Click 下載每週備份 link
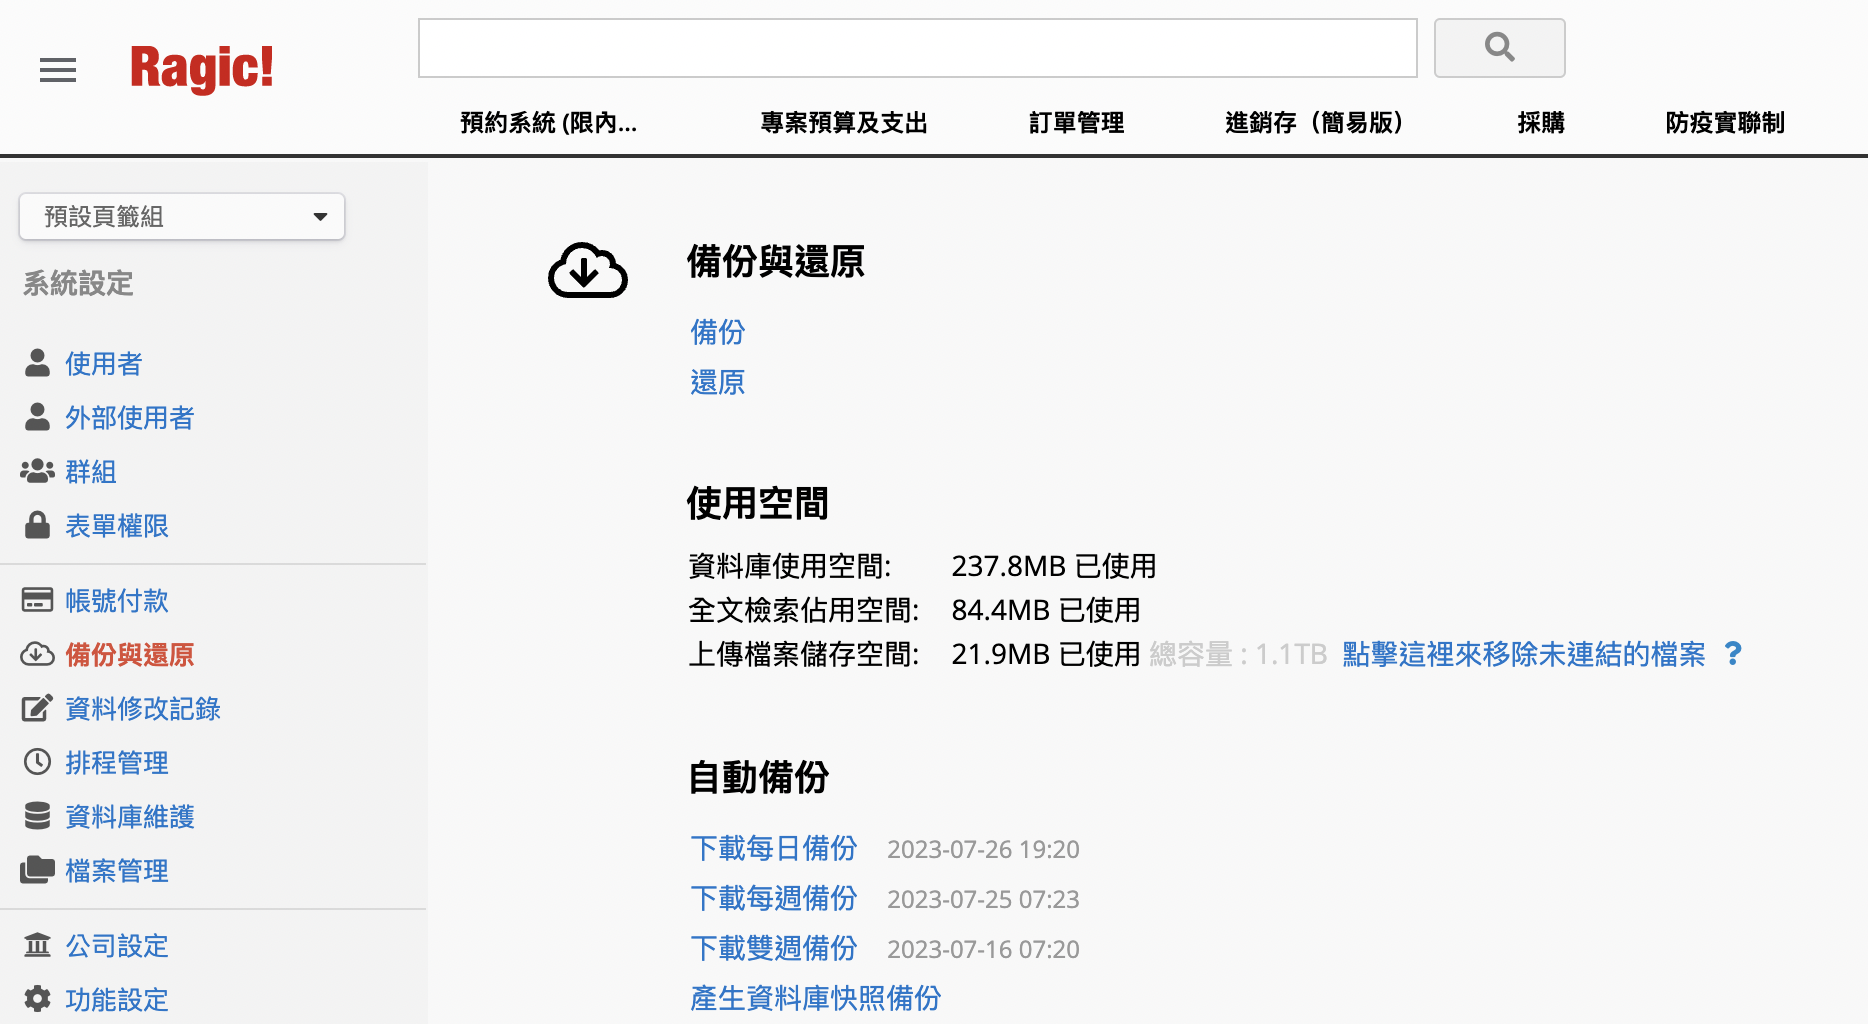The height and width of the screenshot is (1024, 1868). point(774,898)
